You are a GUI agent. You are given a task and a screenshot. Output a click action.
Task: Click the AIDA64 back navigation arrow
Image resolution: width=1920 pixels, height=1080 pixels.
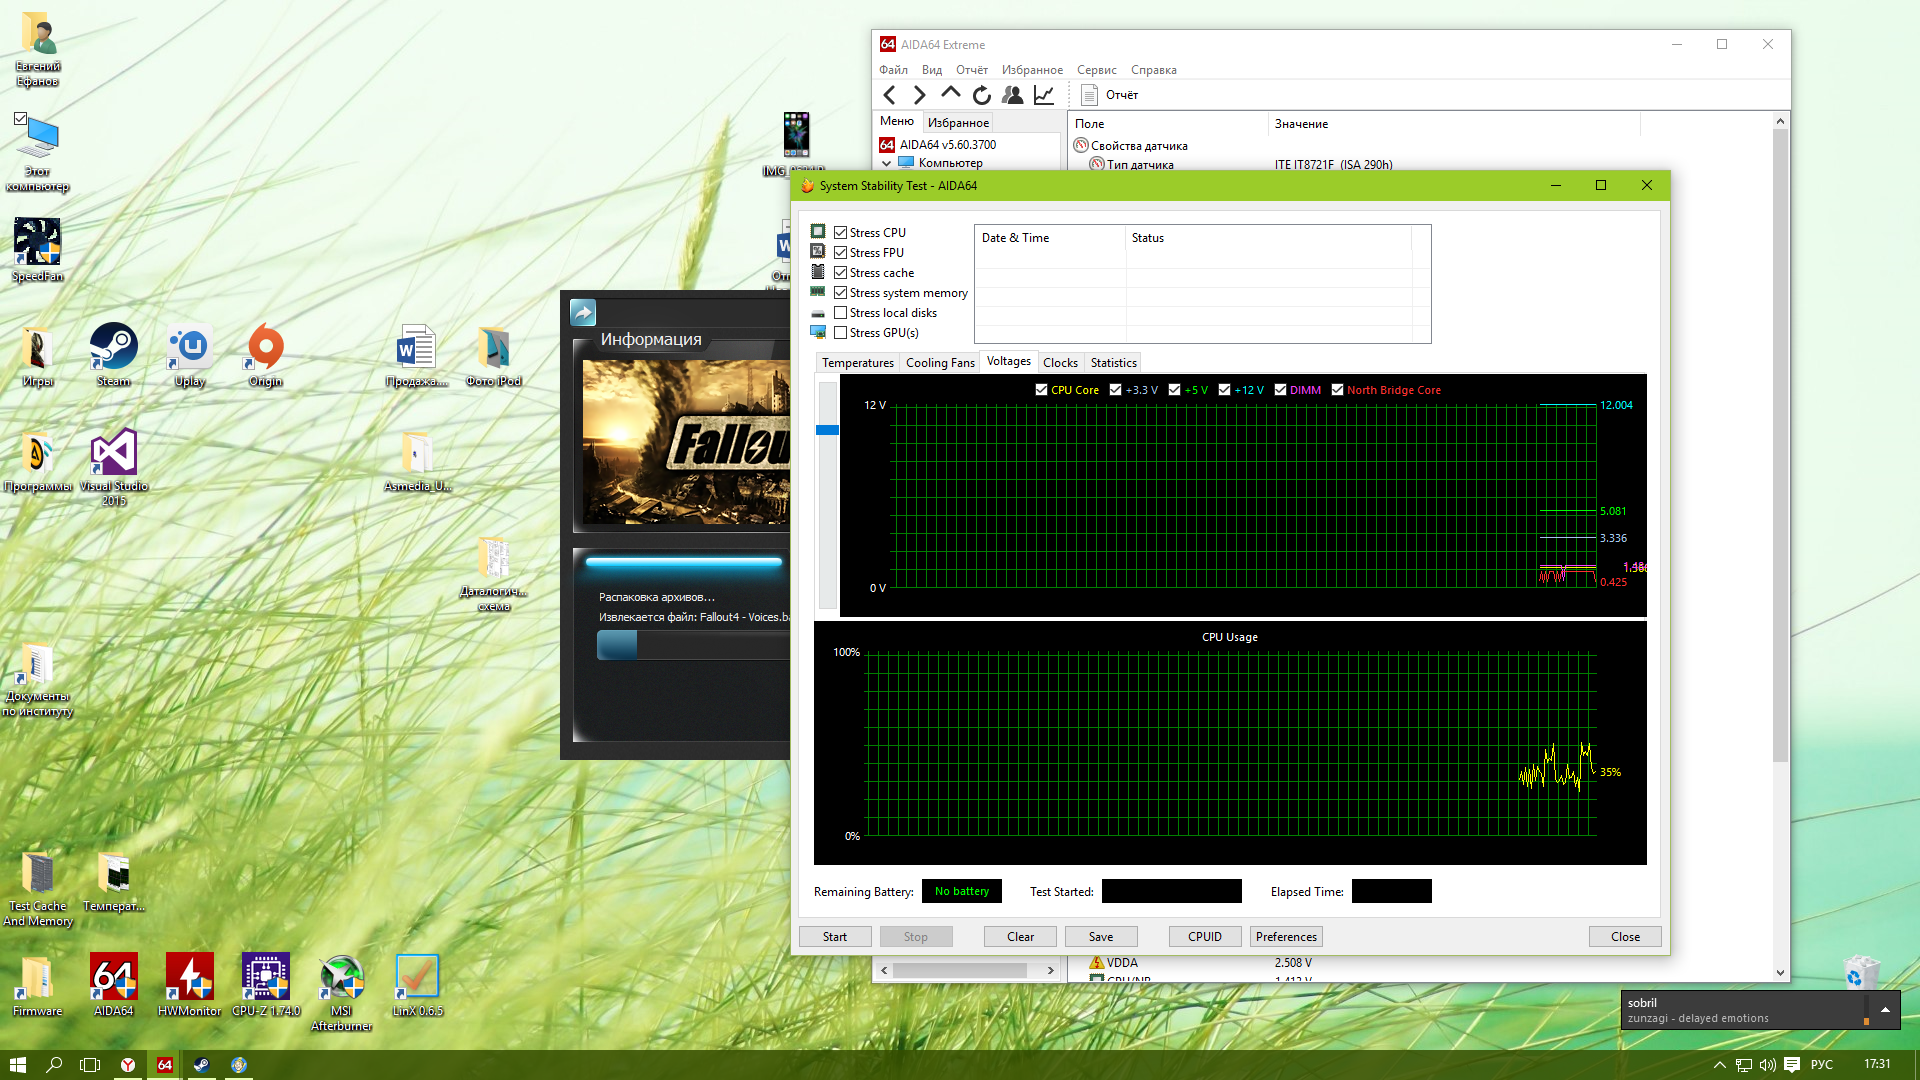click(889, 95)
